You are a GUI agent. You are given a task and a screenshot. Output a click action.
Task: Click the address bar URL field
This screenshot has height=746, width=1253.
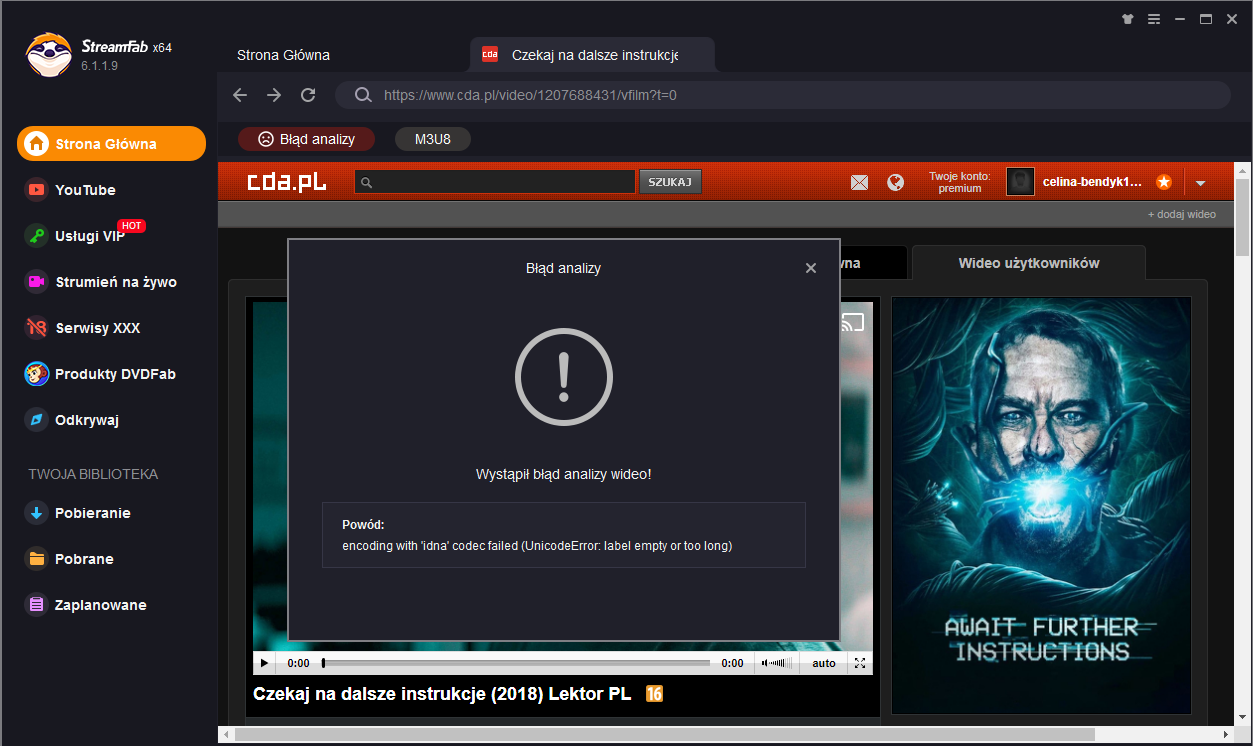782,95
